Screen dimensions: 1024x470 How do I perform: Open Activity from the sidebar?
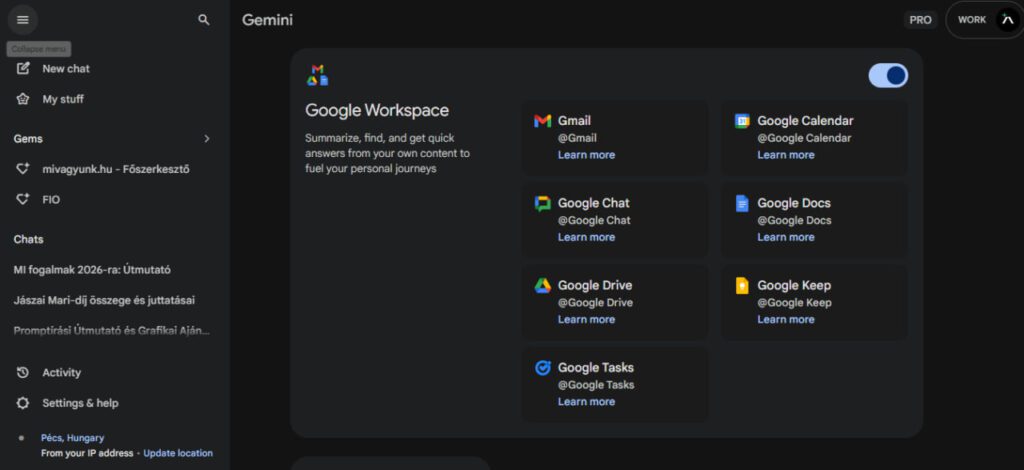pyautogui.click(x=61, y=373)
